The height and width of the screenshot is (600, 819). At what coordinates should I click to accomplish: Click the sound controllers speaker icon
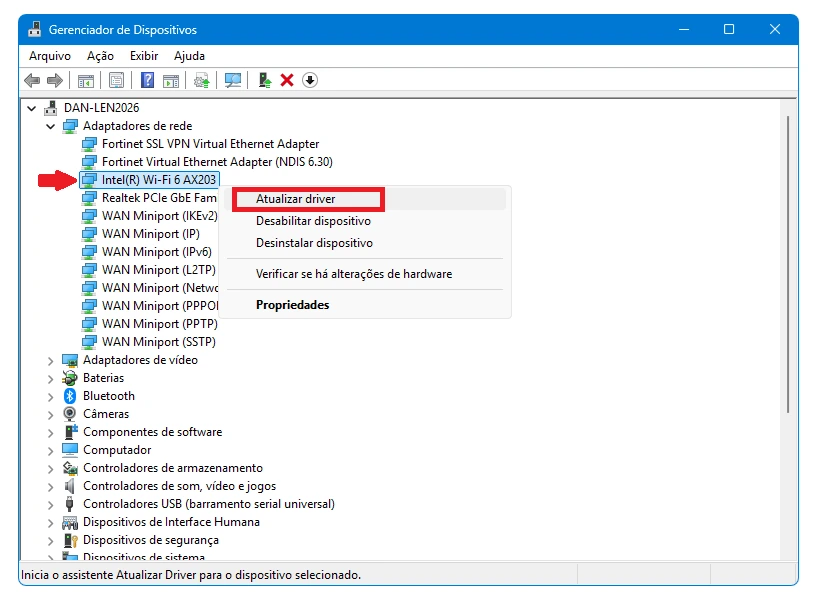(69, 486)
